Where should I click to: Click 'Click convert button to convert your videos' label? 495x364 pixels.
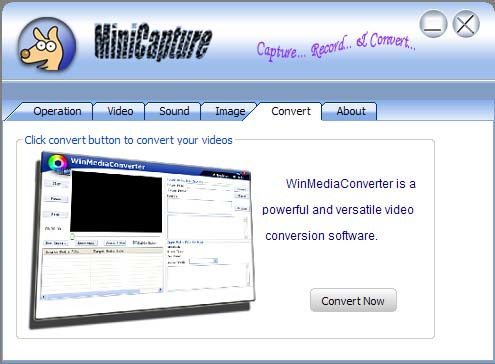128,140
